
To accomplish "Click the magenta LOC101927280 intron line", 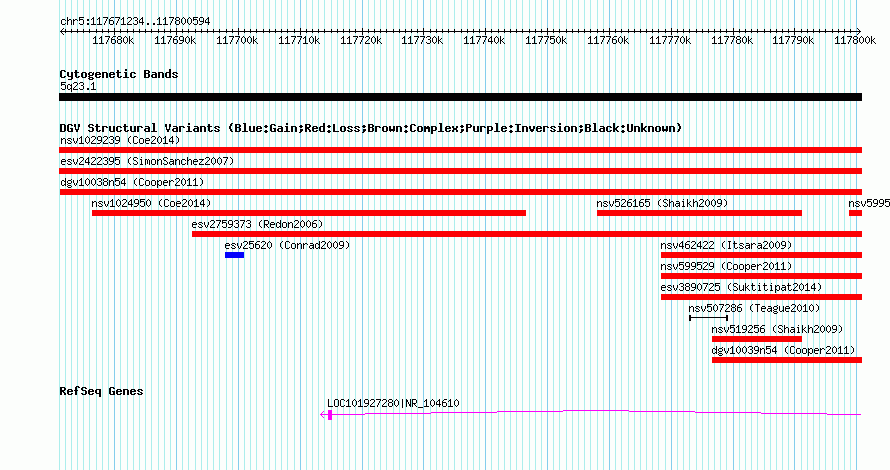I will pos(597,412).
